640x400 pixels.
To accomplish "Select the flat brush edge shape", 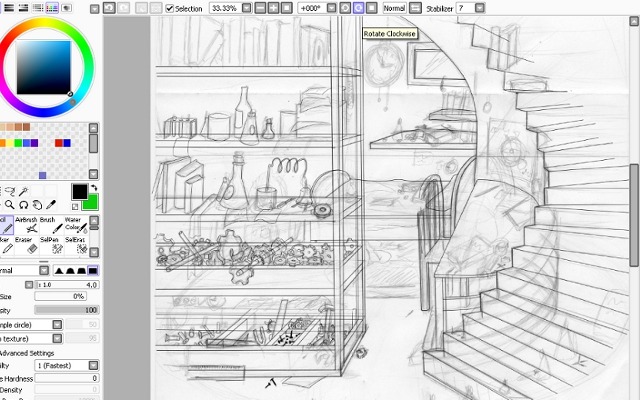I will [x=93, y=271].
